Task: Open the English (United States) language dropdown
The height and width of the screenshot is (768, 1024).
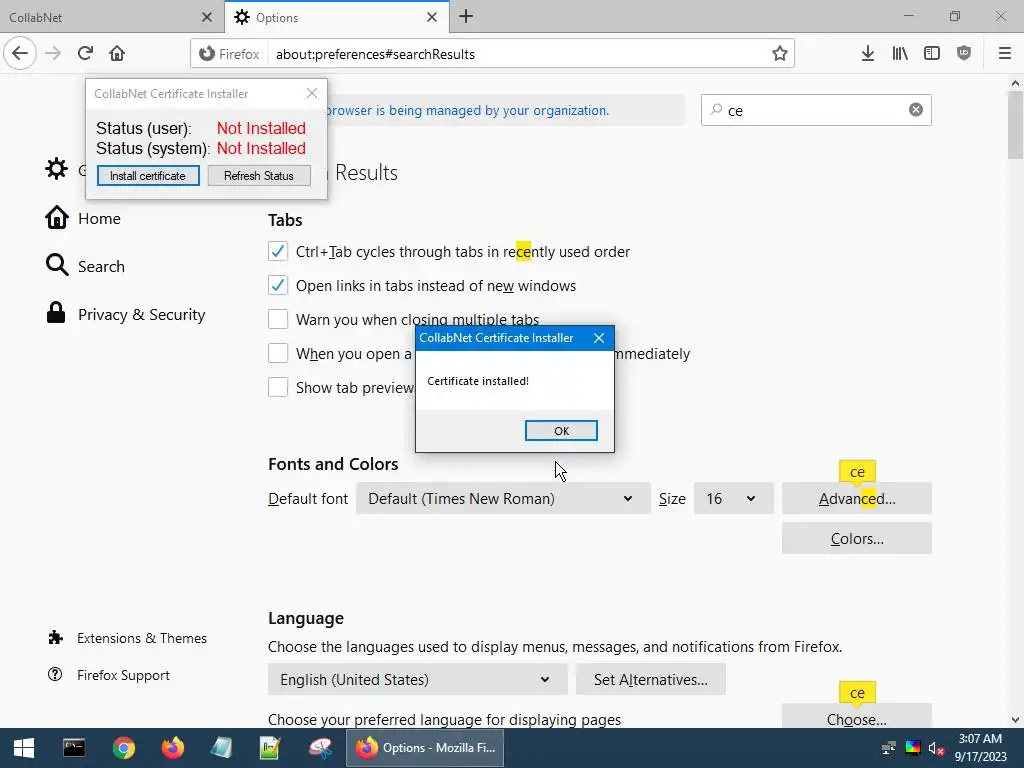Action: point(417,679)
